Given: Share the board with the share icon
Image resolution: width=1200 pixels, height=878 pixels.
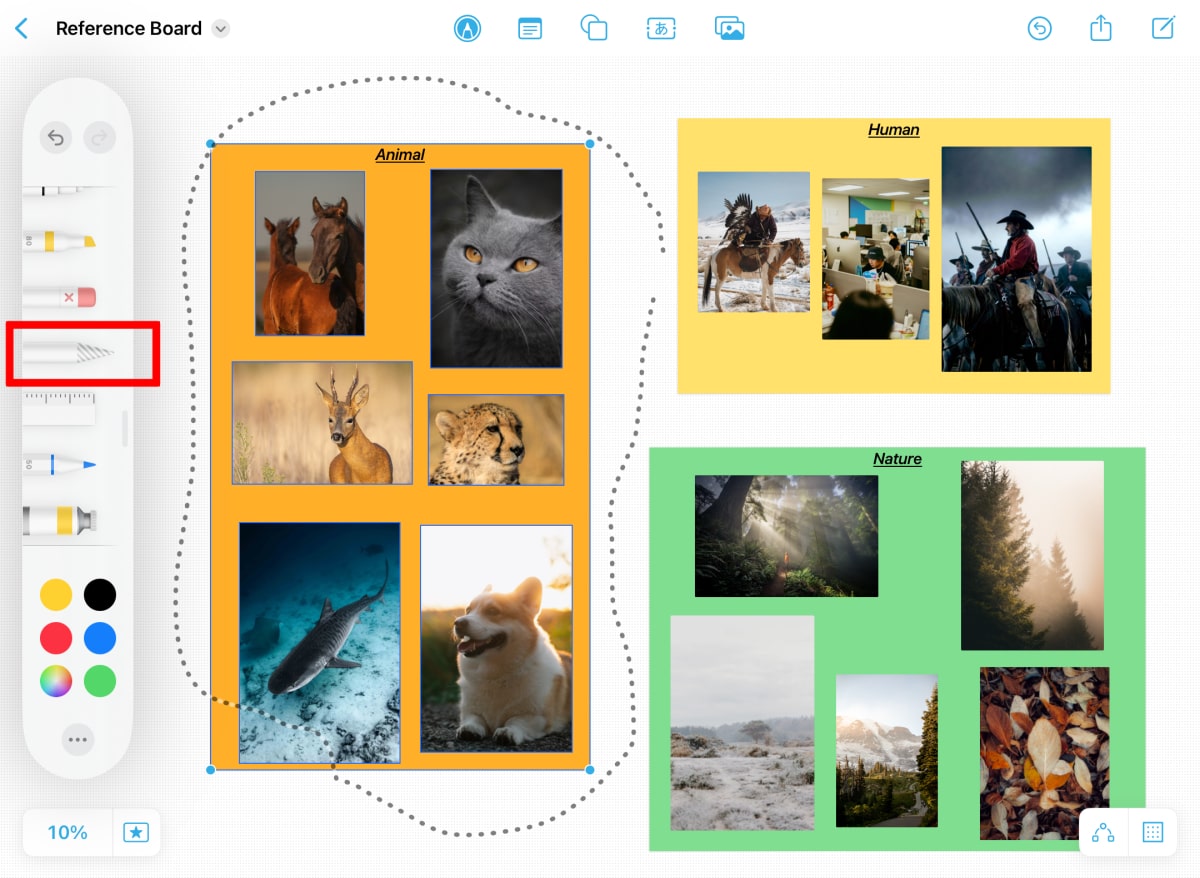Looking at the screenshot, I should (x=1100, y=29).
